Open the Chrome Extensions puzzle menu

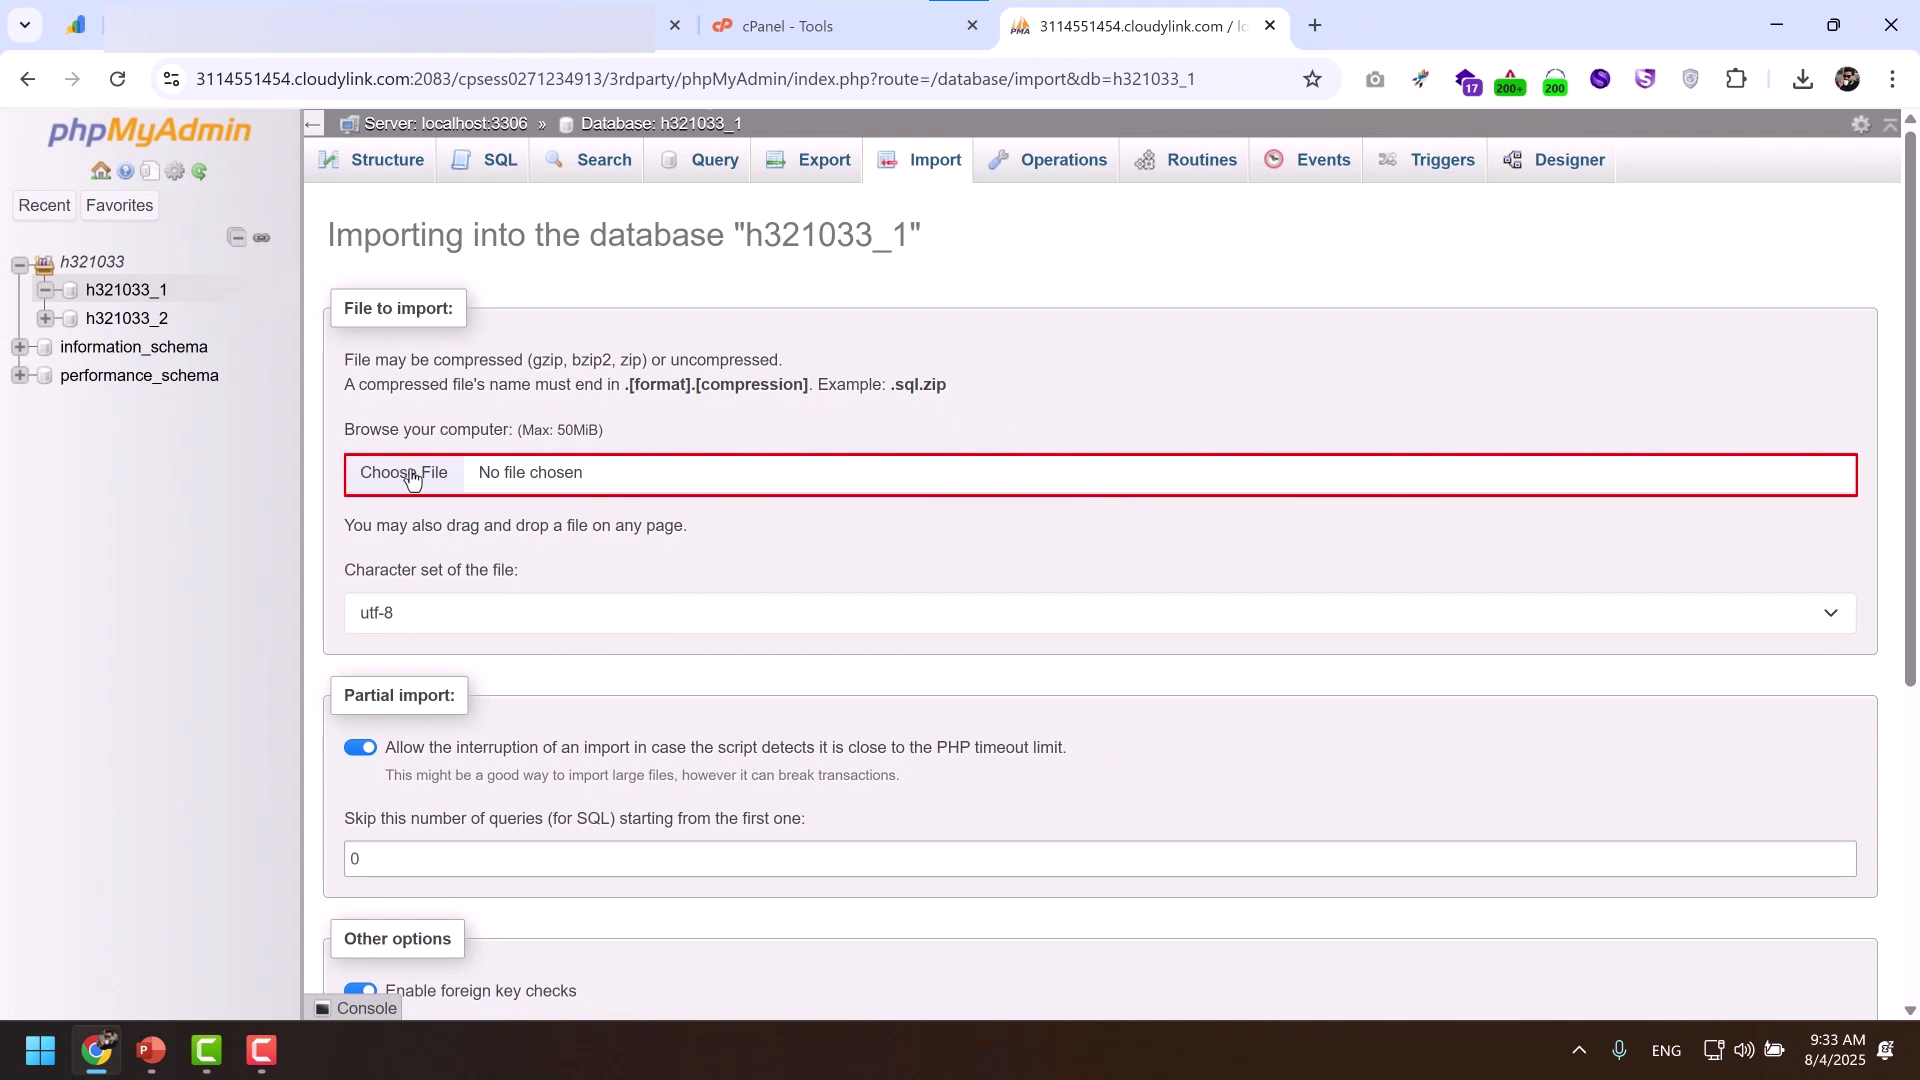1736,79
